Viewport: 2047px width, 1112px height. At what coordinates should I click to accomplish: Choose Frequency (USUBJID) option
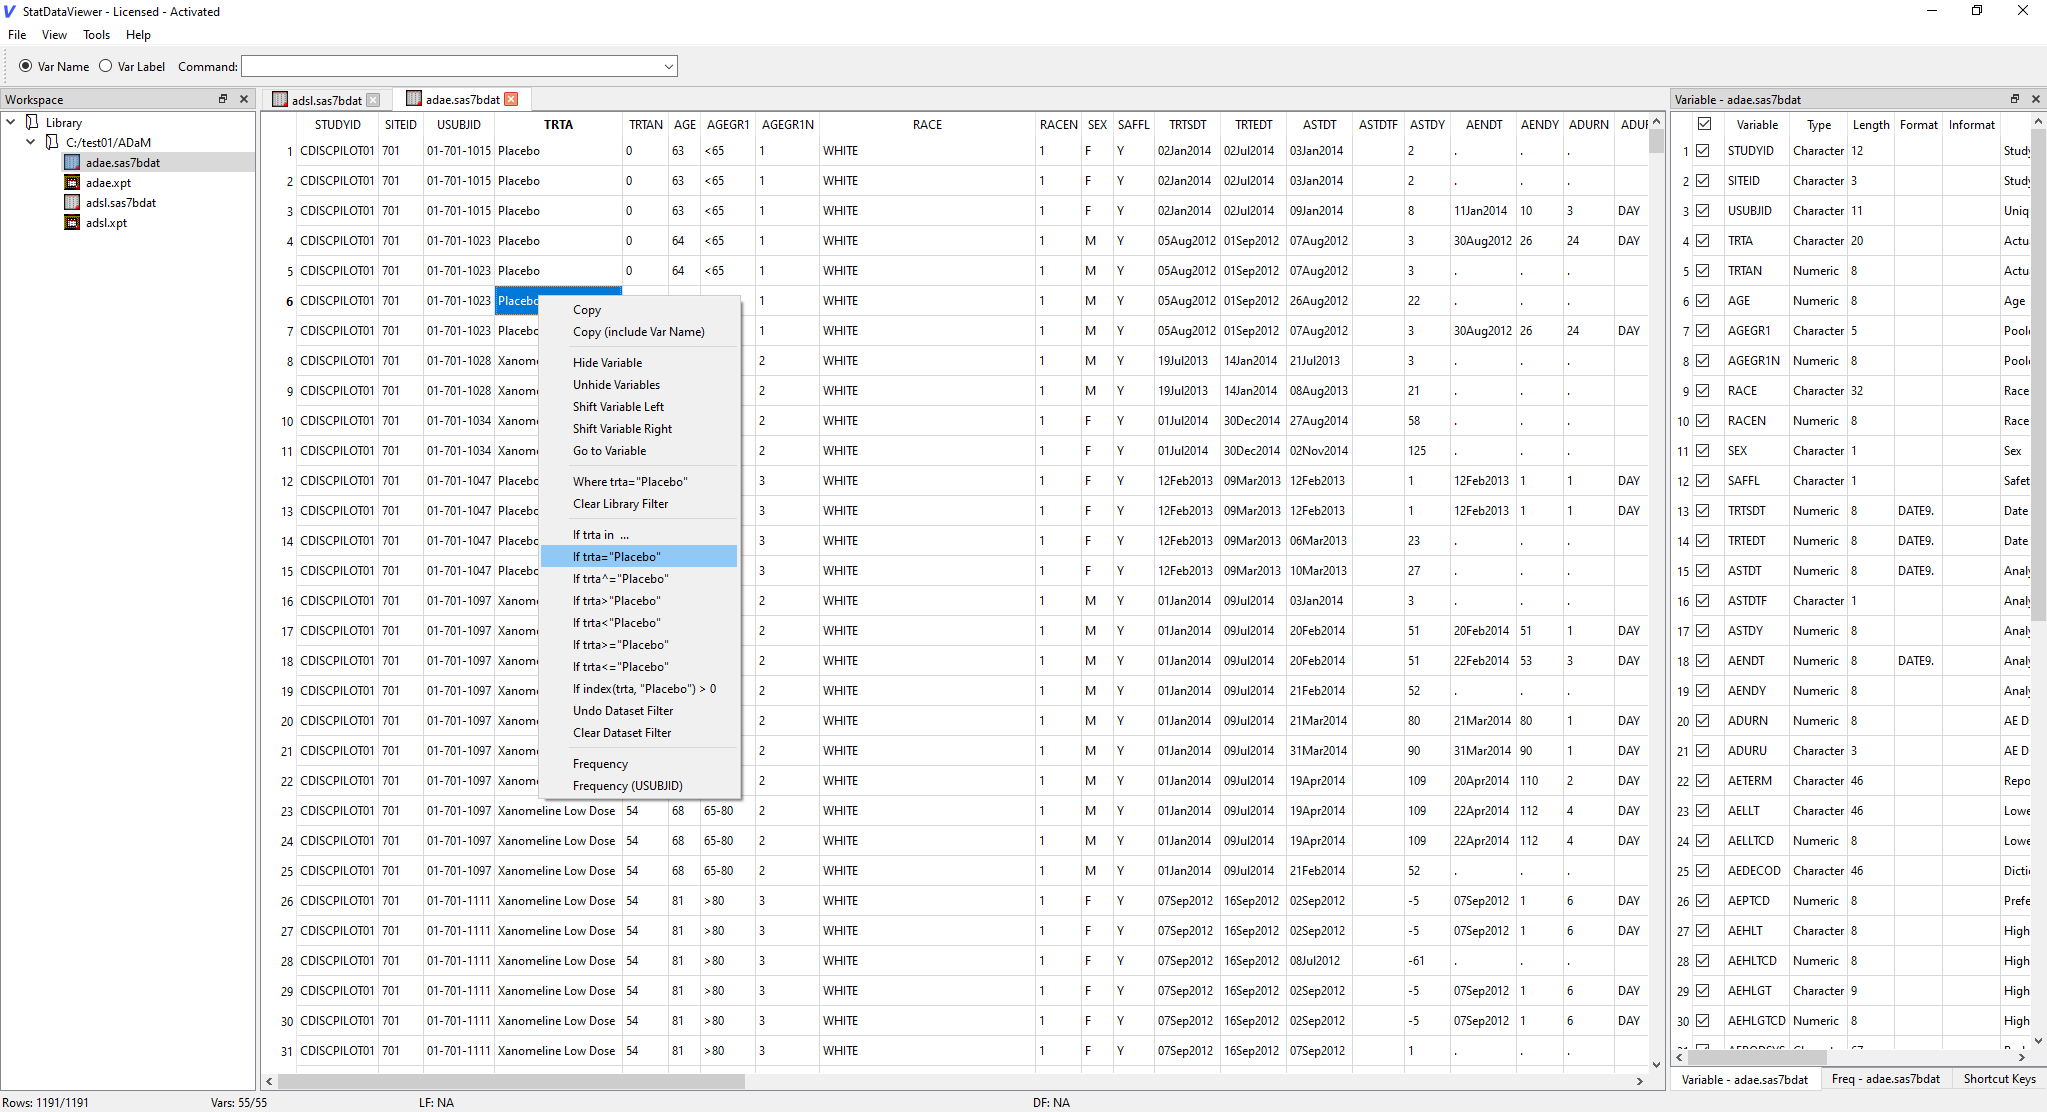639,786
